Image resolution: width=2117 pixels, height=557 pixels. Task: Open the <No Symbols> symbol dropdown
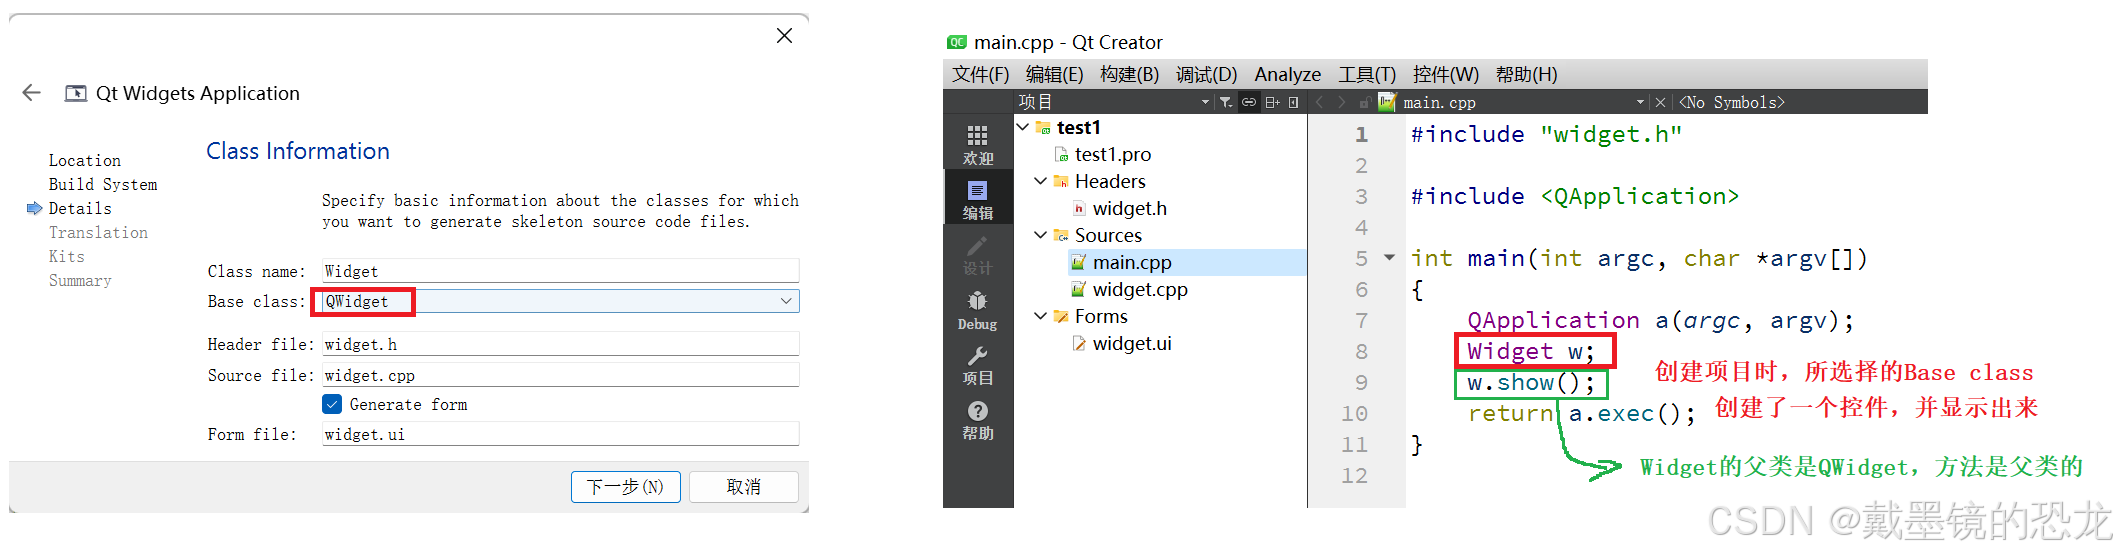1731,102
